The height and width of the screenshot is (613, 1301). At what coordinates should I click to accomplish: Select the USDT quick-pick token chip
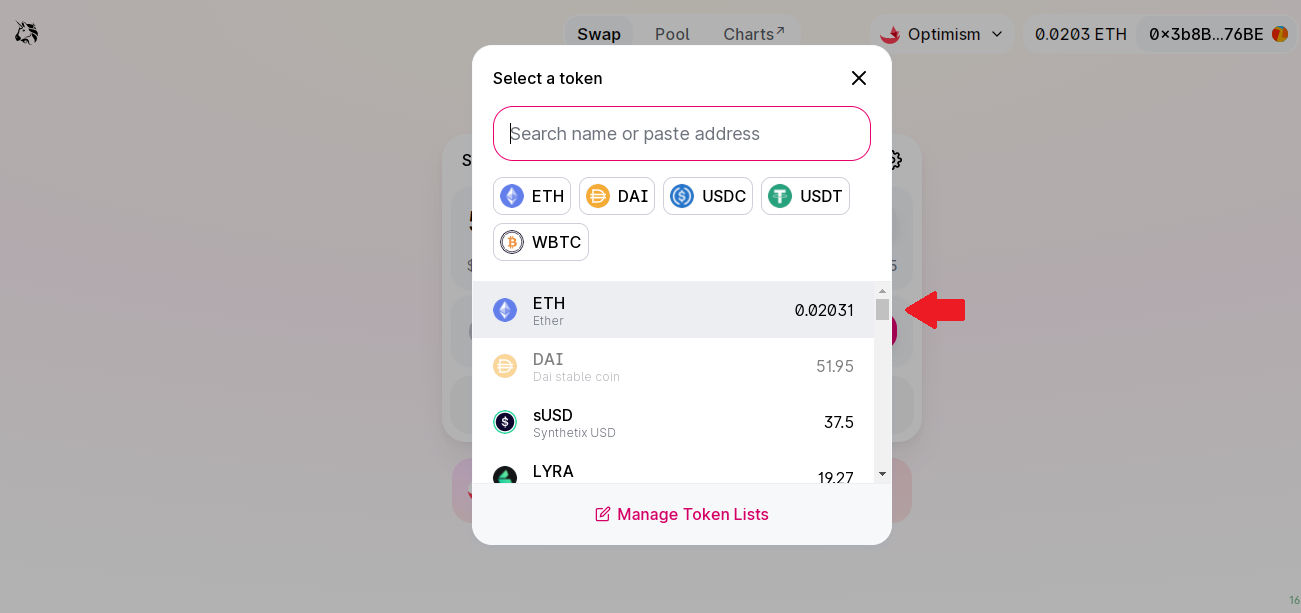pyautogui.click(x=805, y=196)
